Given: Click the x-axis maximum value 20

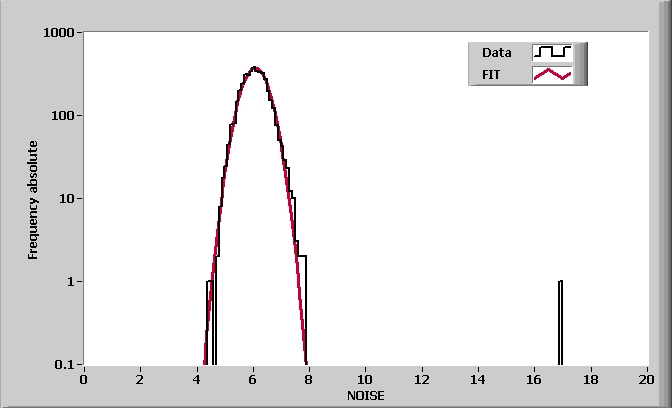Looking at the screenshot, I should (x=647, y=379).
